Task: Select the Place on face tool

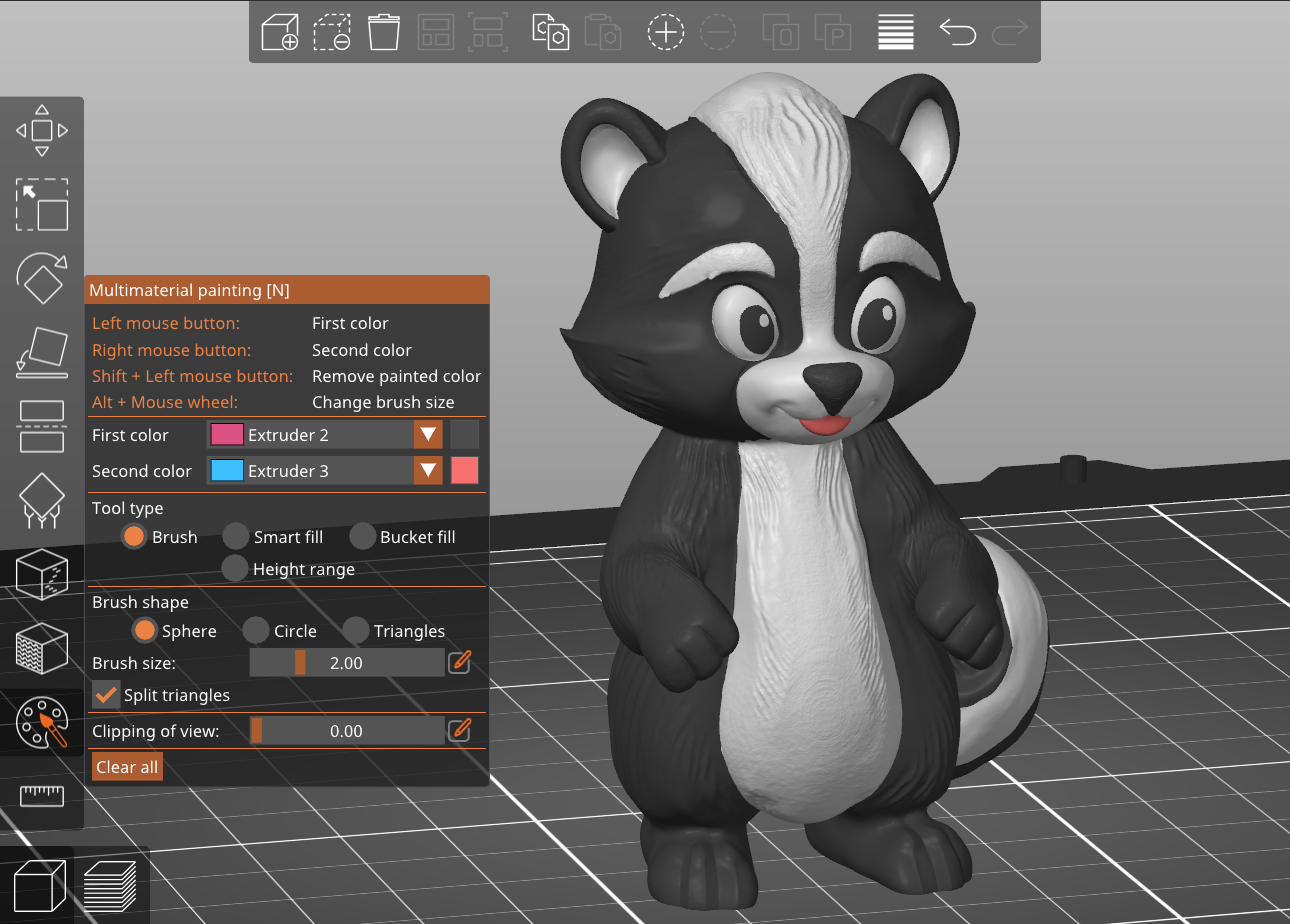Action: 42,352
